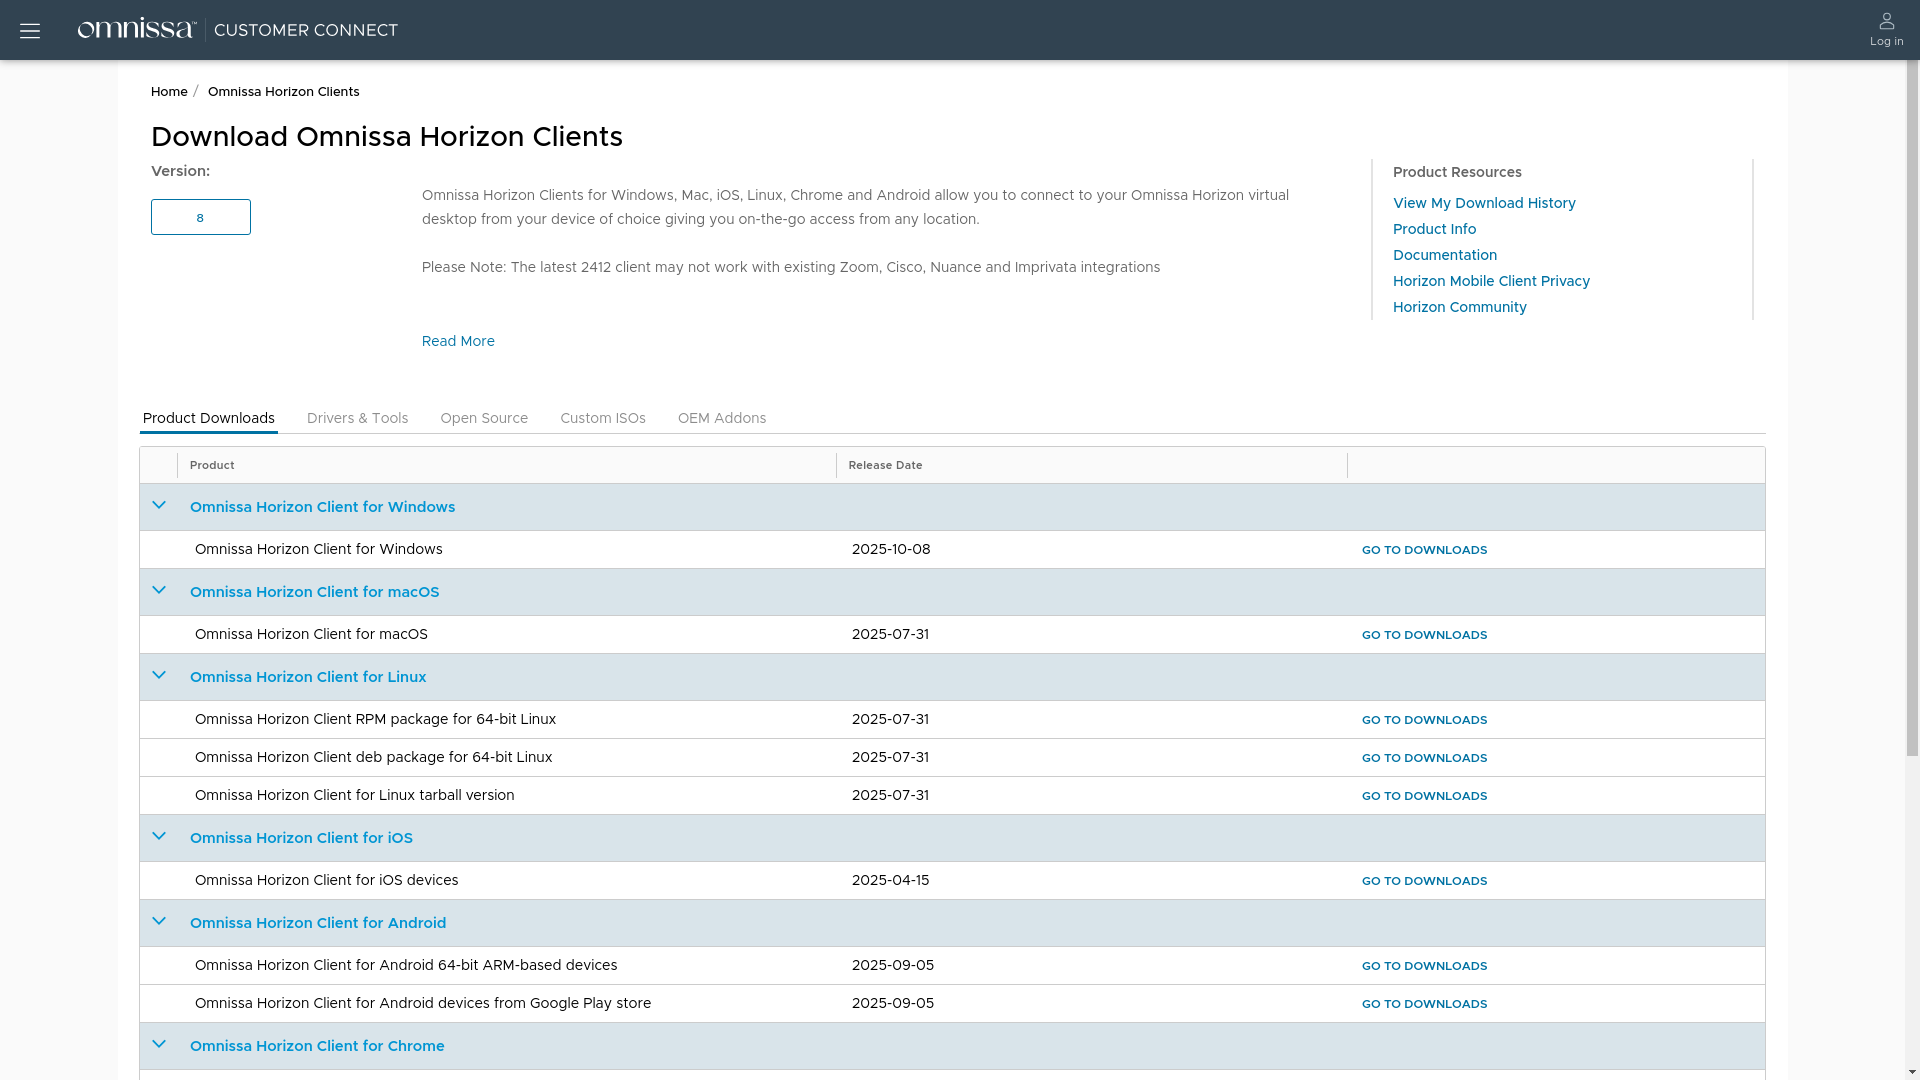Click the page vertical scrollbar
This screenshot has width=1920, height=1080.
[1912, 409]
